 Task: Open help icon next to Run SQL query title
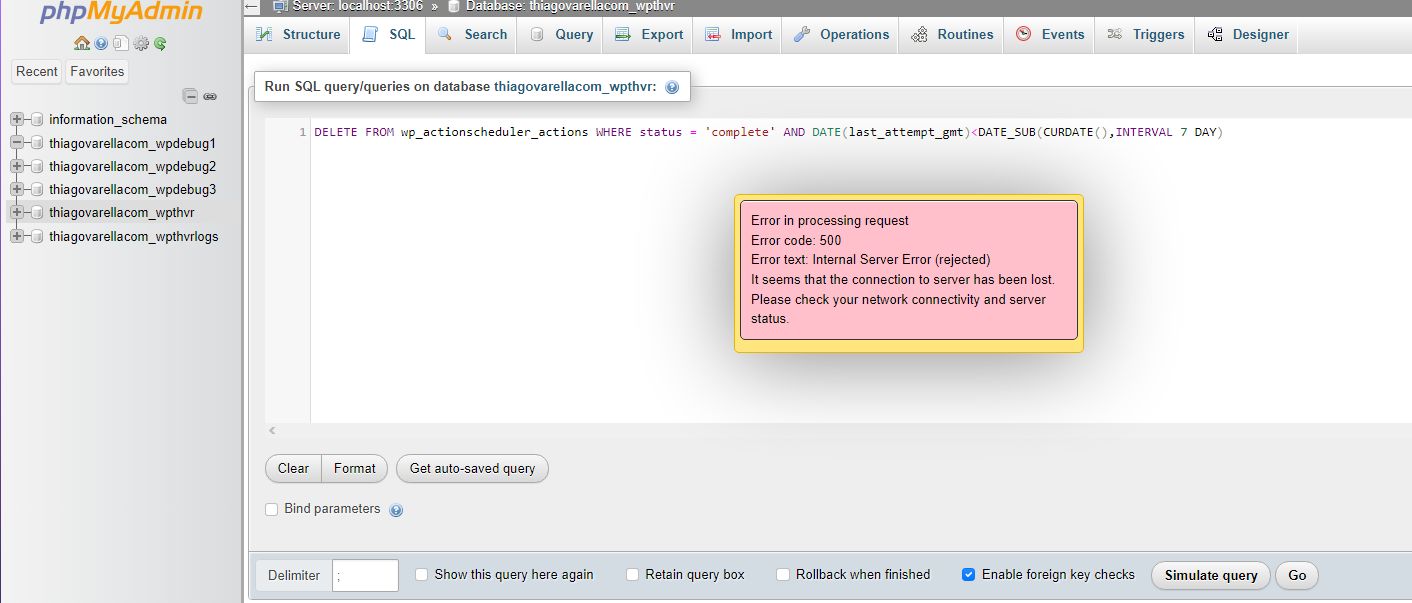672,87
